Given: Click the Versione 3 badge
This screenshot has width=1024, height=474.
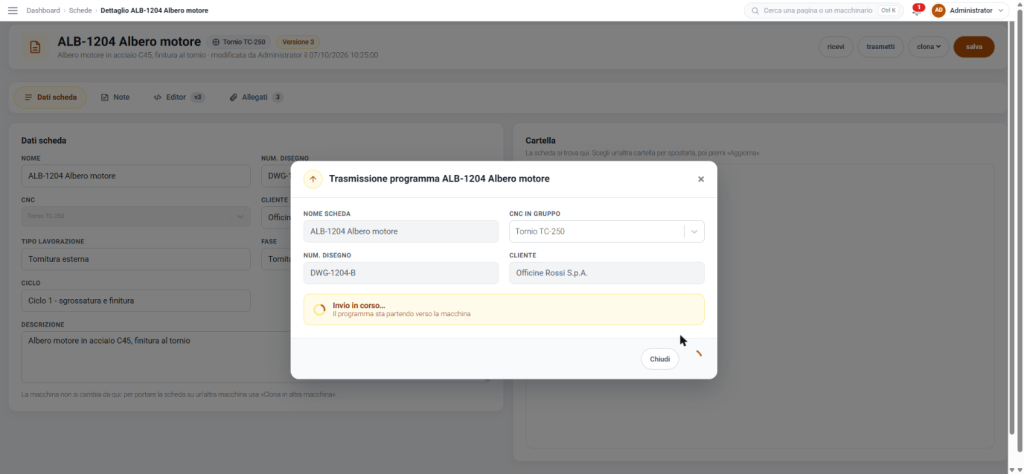Looking at the screenshot, I should point(298,42).
